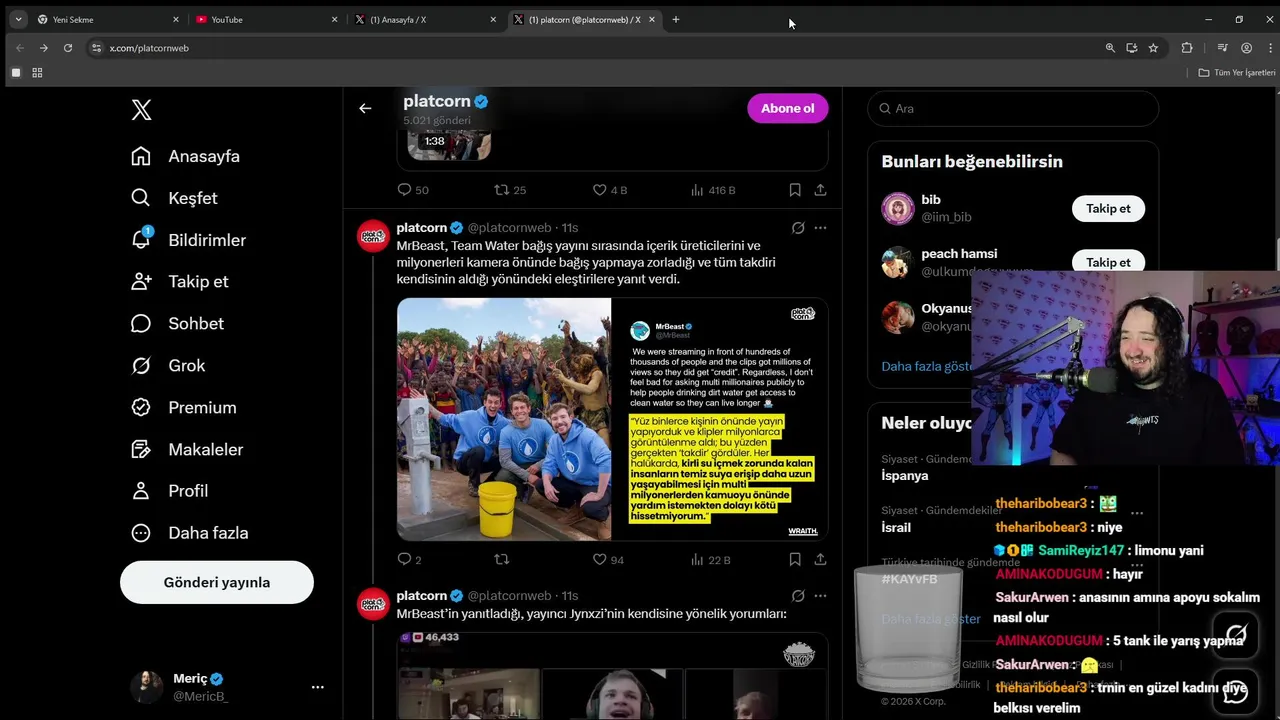Screen dimensions: 1280x720
Task: Click Gönderi yayınla post button
Action: (x=217, y=582)
